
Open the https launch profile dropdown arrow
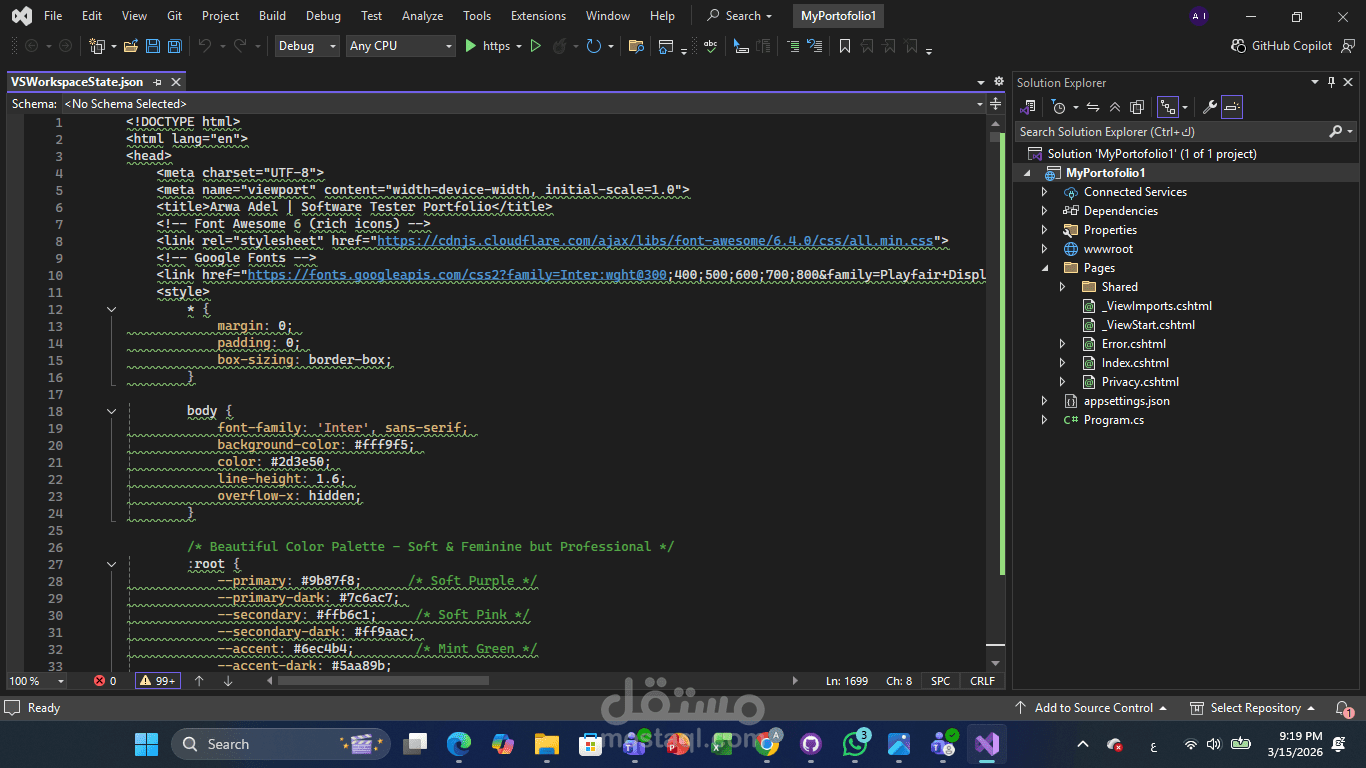[518, 46]
